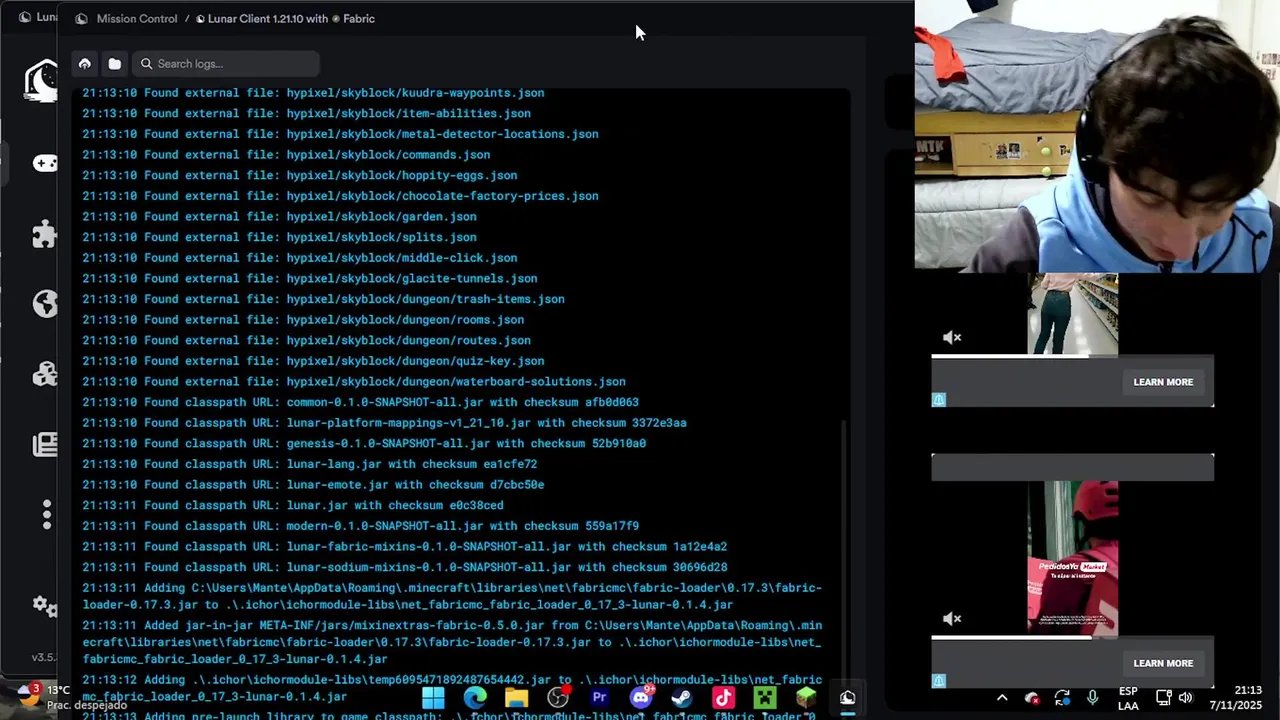Select log line genesis-0.1.0-SNAPSHOT-all.jar
Image resolution: width=1280 pixels, height=720 pixels.
[364, 444]
